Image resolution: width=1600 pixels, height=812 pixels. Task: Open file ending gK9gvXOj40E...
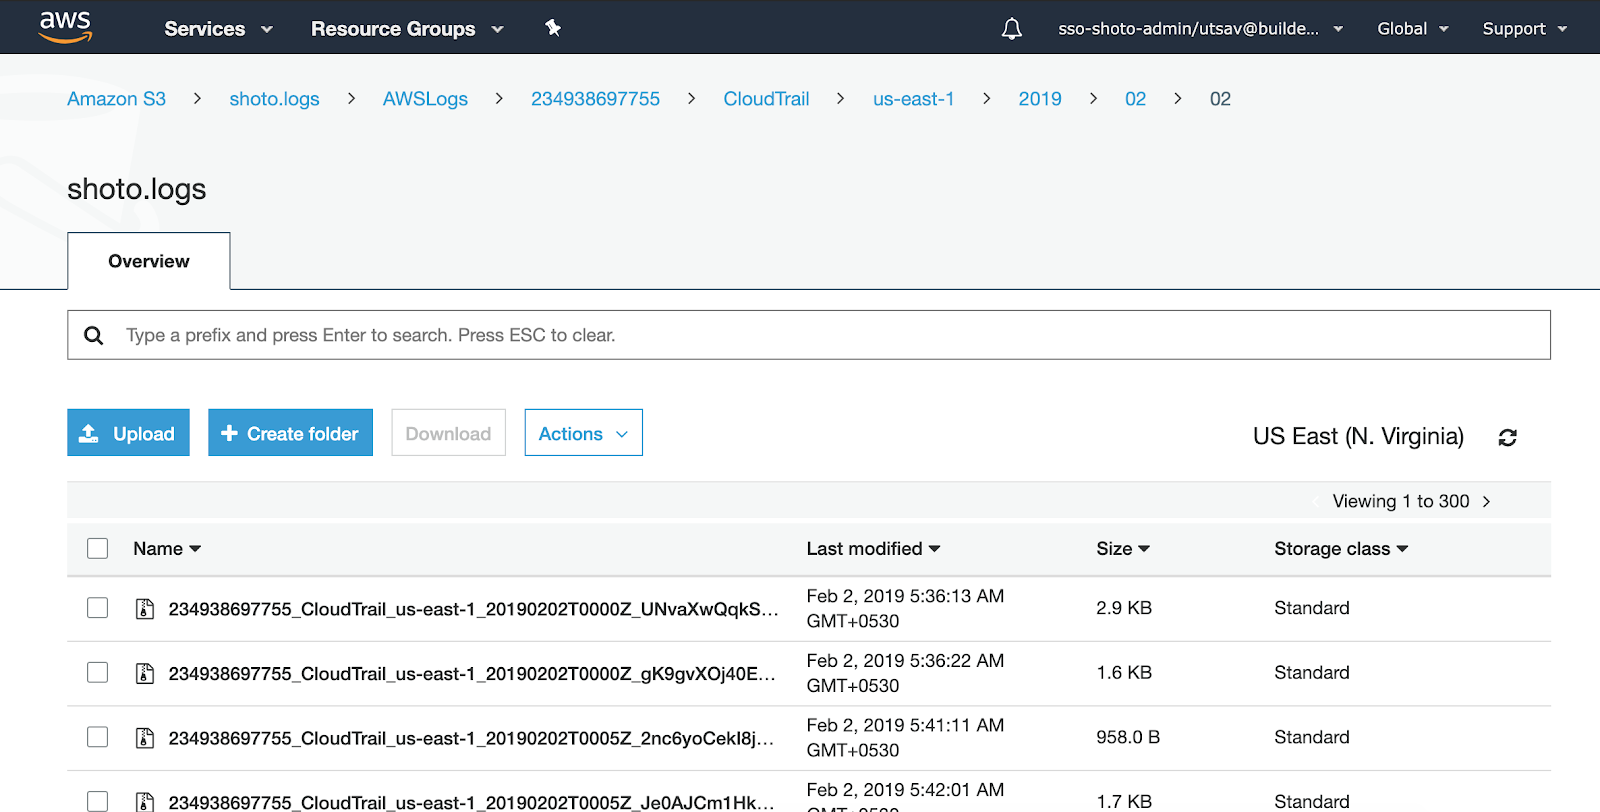pos(472,674)
